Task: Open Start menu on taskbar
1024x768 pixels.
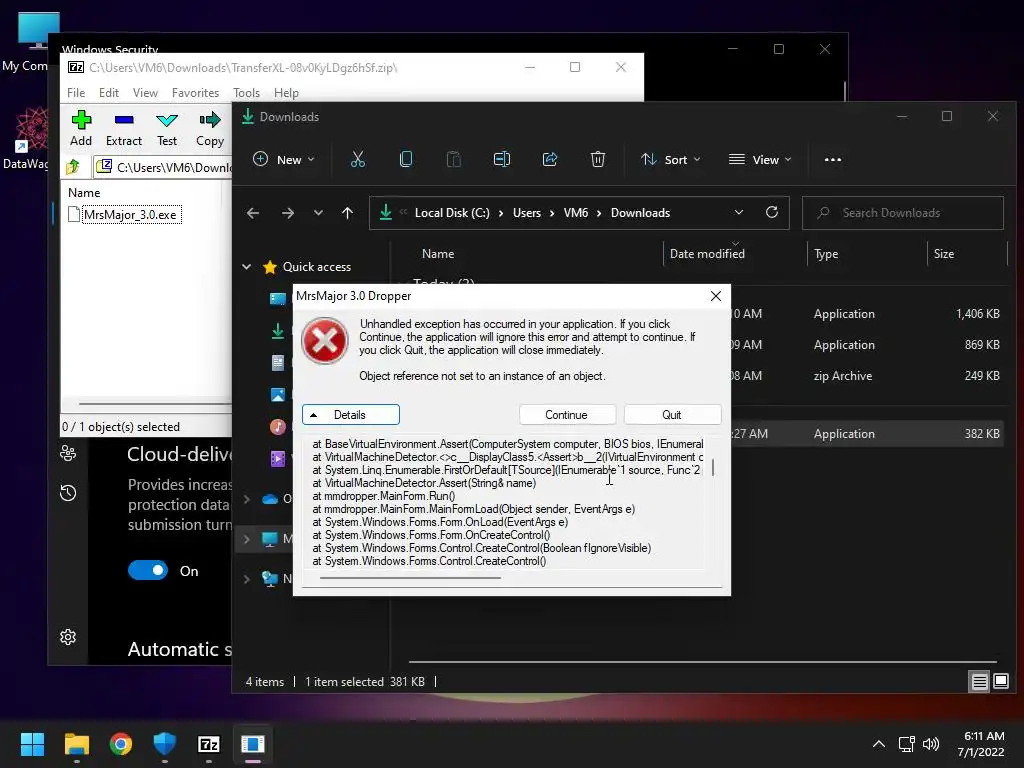Action: coord(32,744)
